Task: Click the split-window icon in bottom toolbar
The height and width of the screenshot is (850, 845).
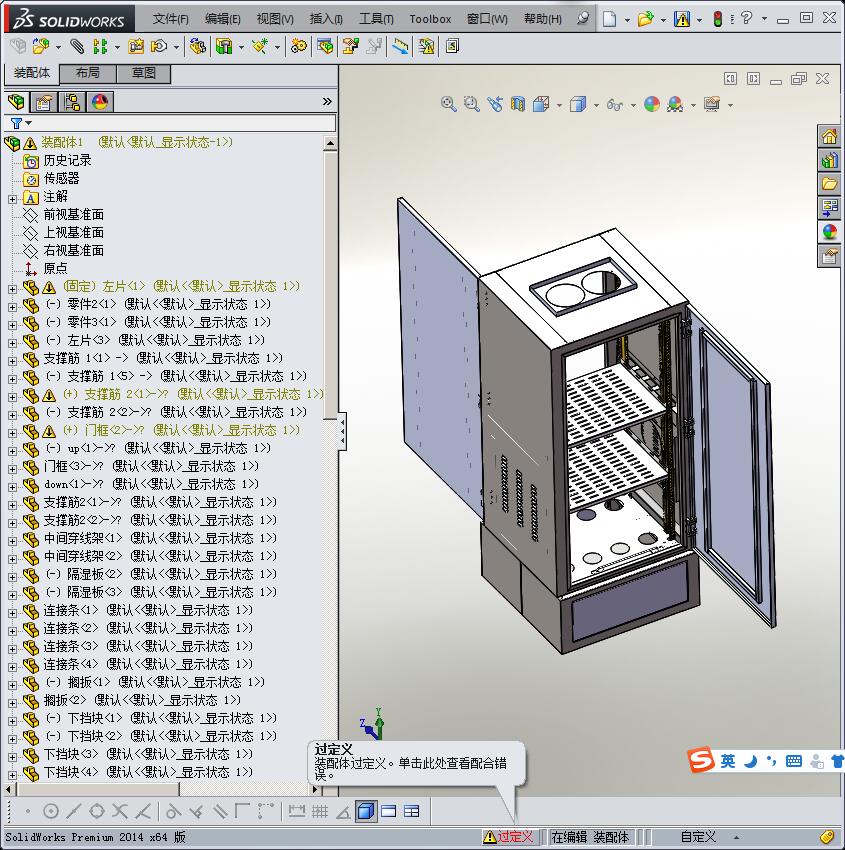Action: 389,811
